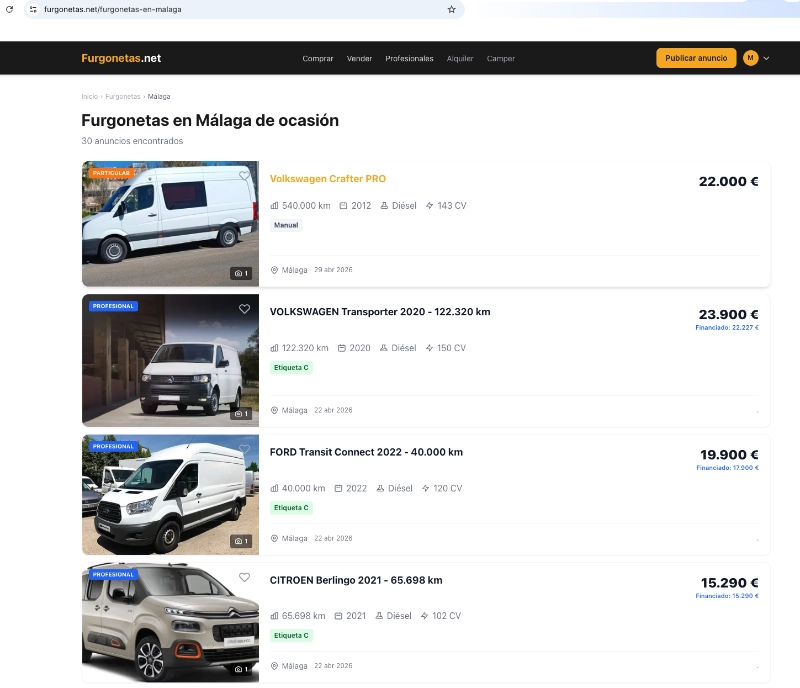
Task: Click the fuel icon beside the Crafter's Diésel
Action: [384, 206]
